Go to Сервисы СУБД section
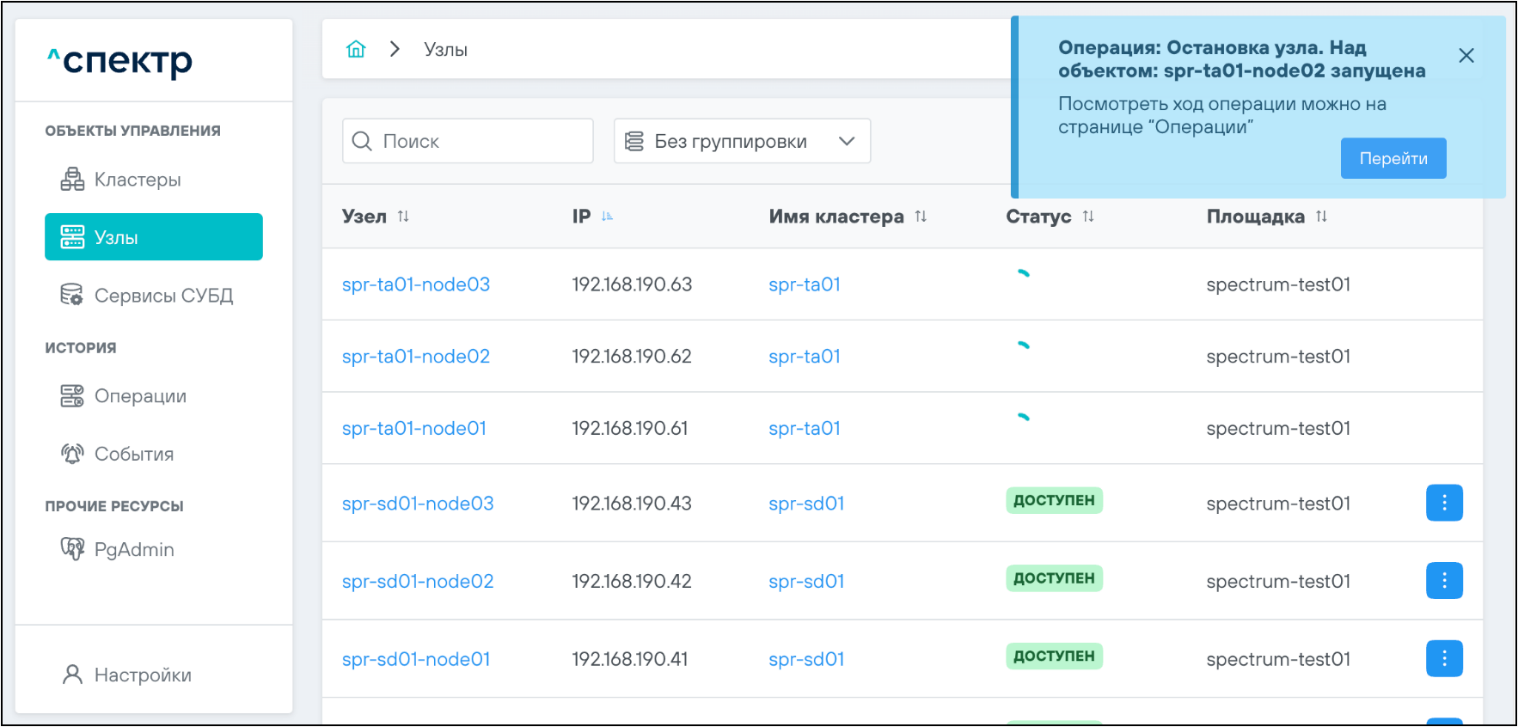 click(163, 296)
